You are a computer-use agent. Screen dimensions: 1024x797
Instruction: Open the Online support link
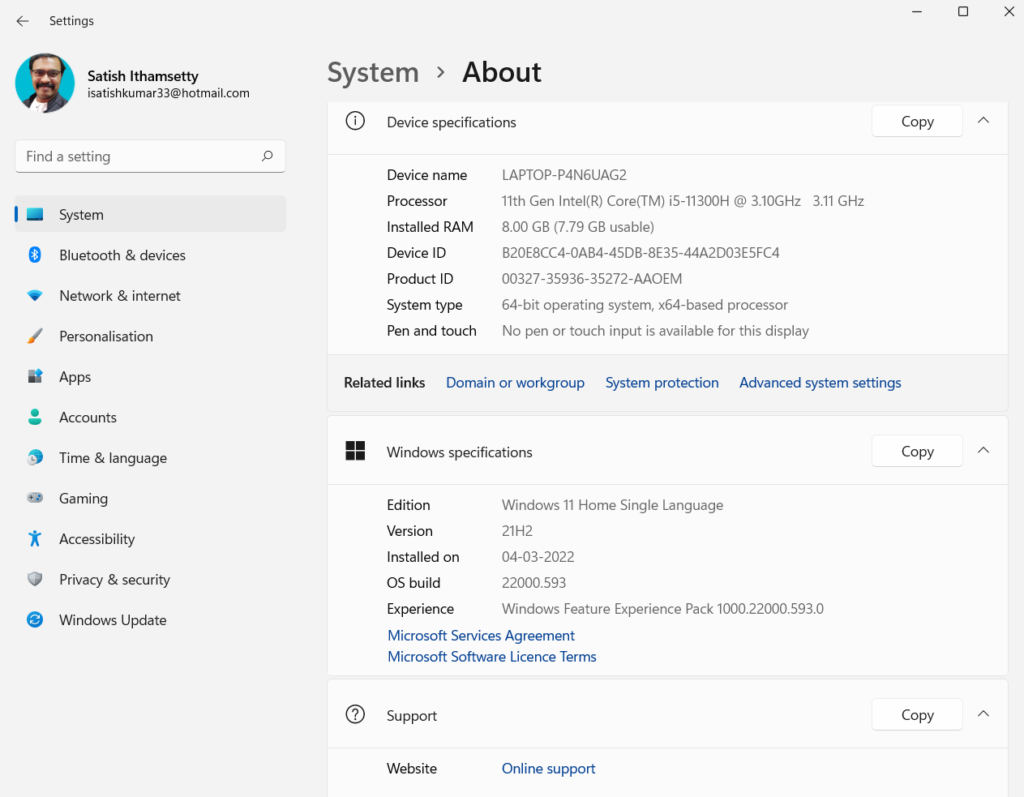click(549, 768)
